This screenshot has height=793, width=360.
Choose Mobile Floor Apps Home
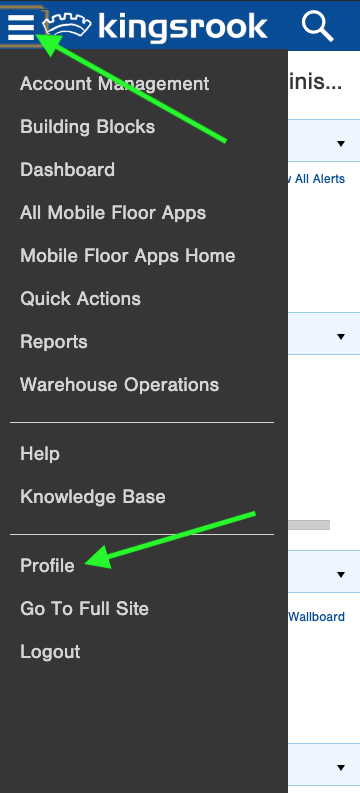coord(127,256)
